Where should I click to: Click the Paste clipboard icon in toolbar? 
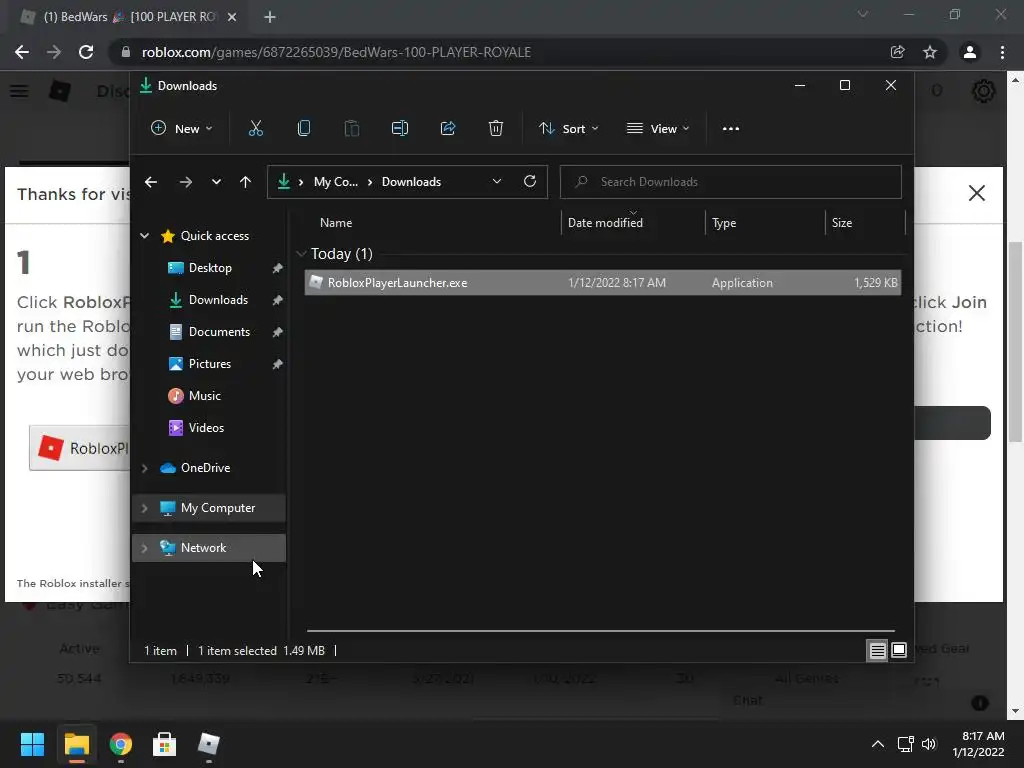pyautogui.click(x=352, y=129)
